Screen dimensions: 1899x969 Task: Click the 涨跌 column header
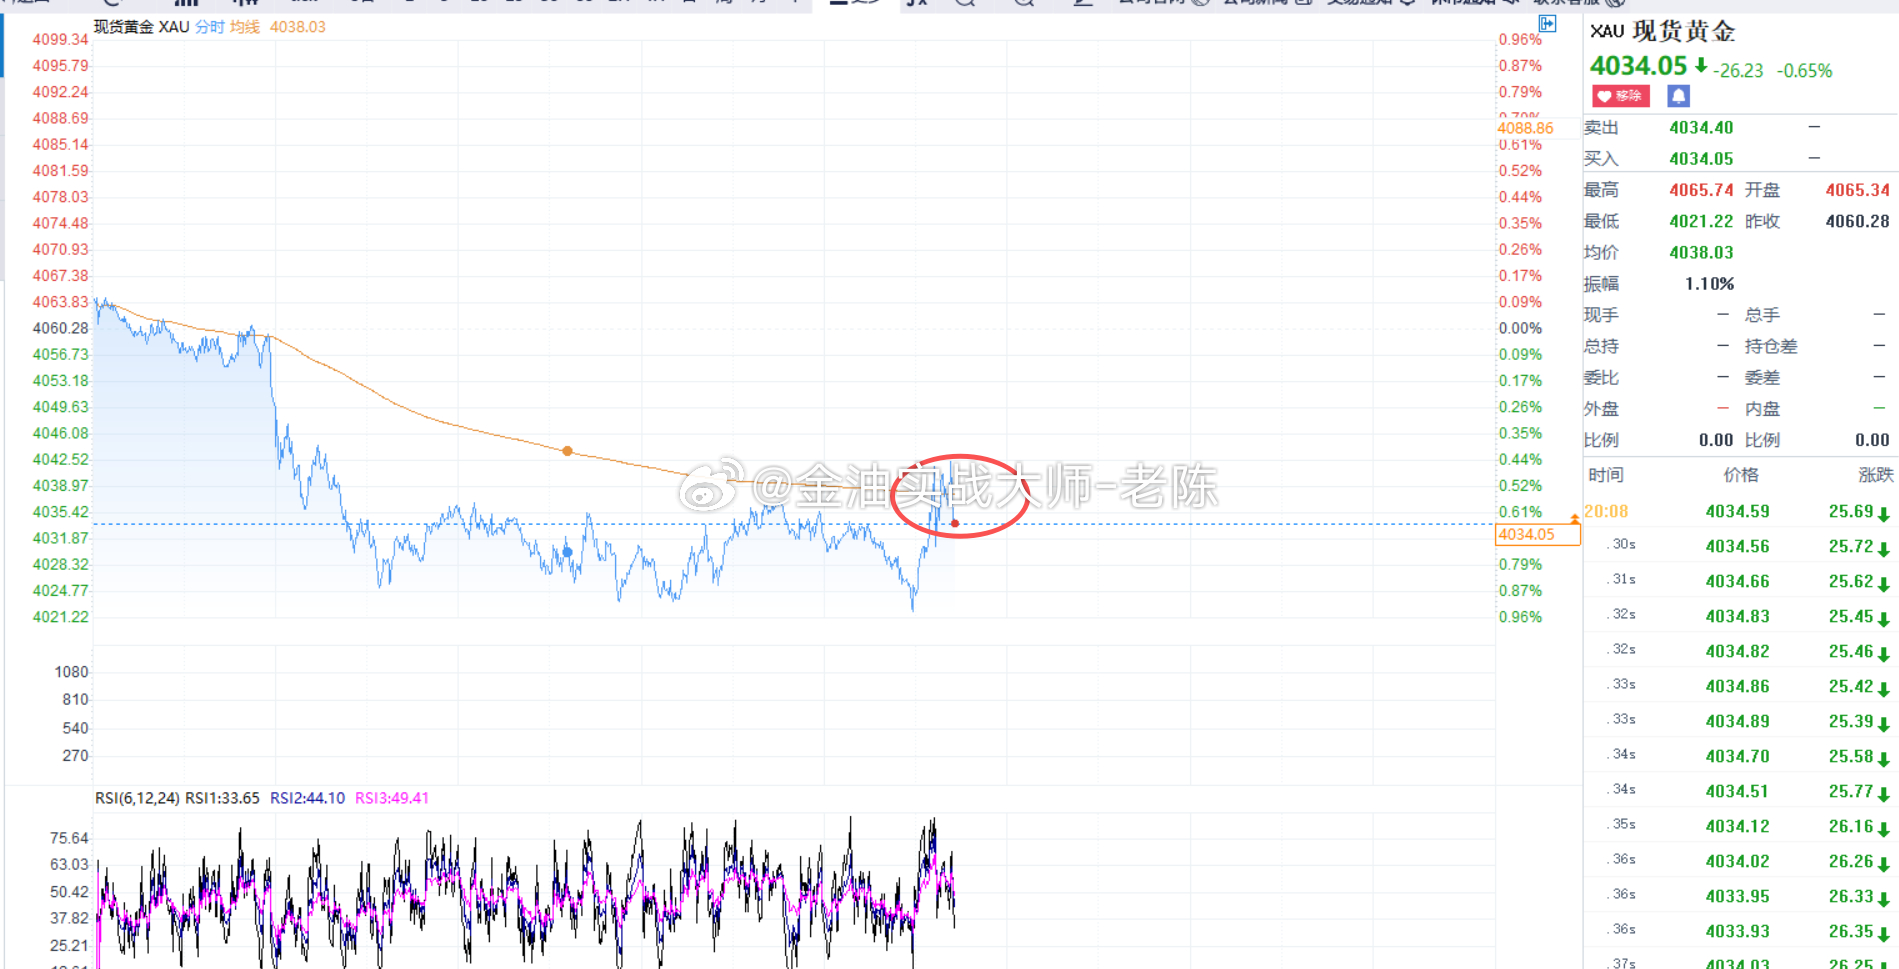[x=1875, y=475]
